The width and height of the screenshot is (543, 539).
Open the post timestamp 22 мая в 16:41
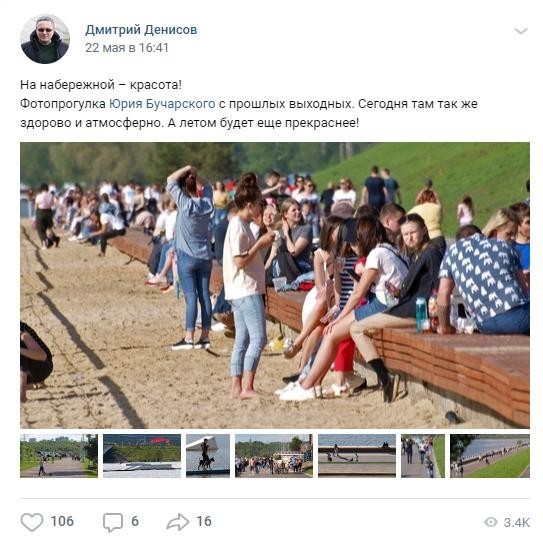[x=127, y=48]
